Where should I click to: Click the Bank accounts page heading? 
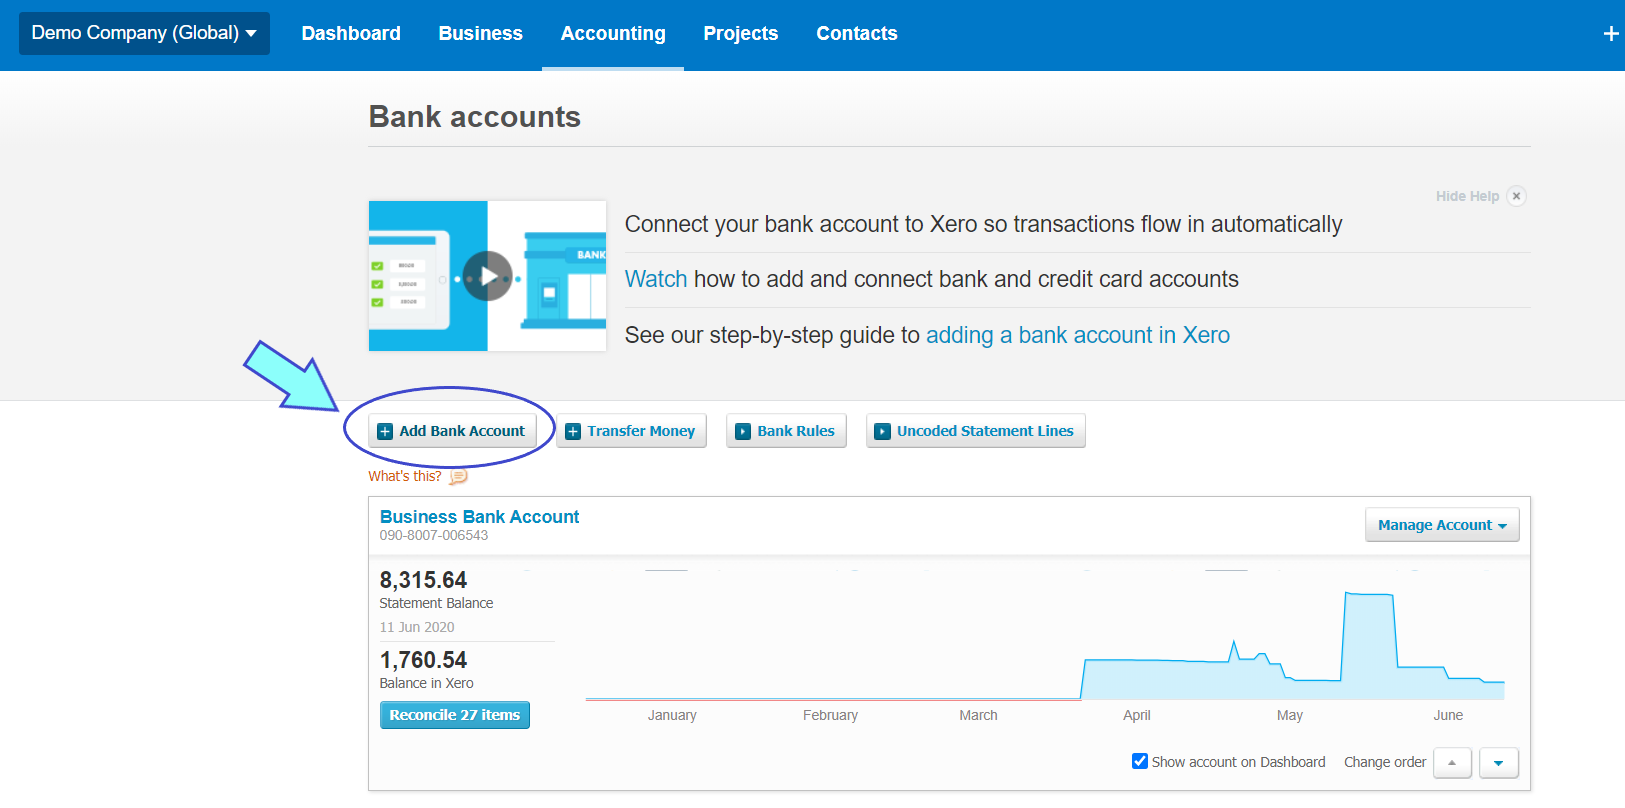pyautogui.click(x=475, y=117)
